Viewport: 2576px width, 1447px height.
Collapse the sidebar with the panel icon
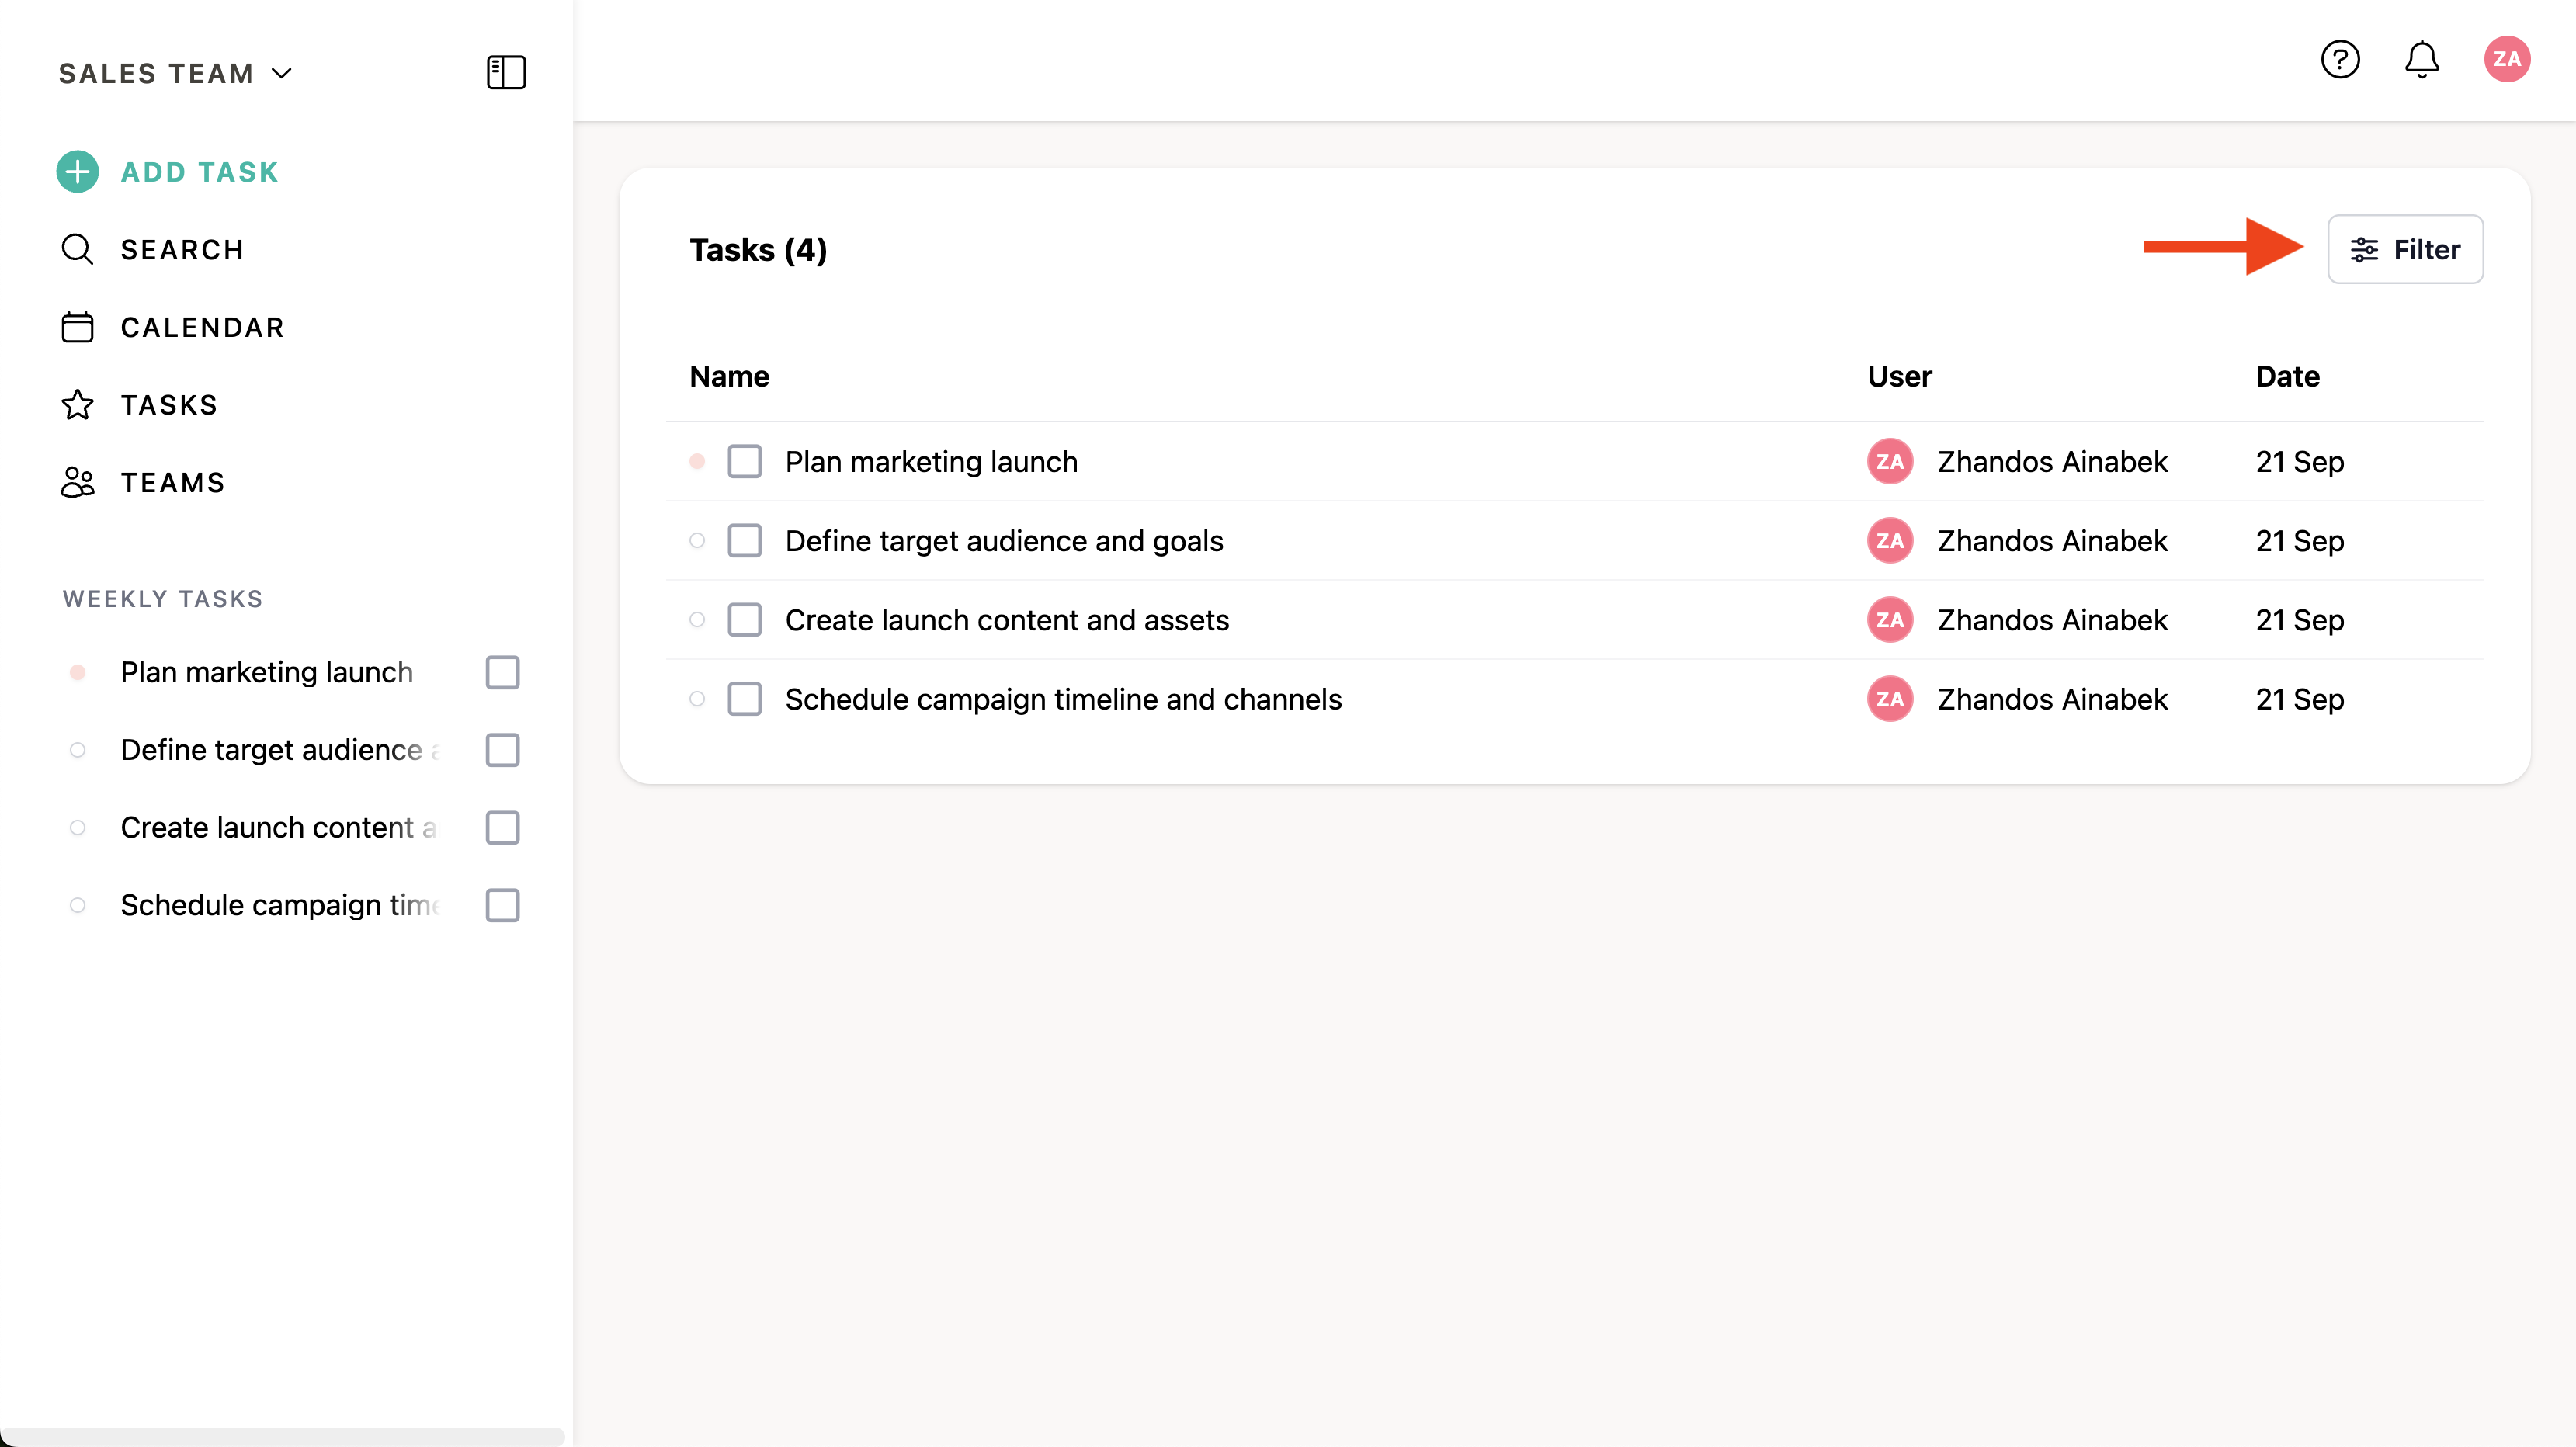[506, 72]
